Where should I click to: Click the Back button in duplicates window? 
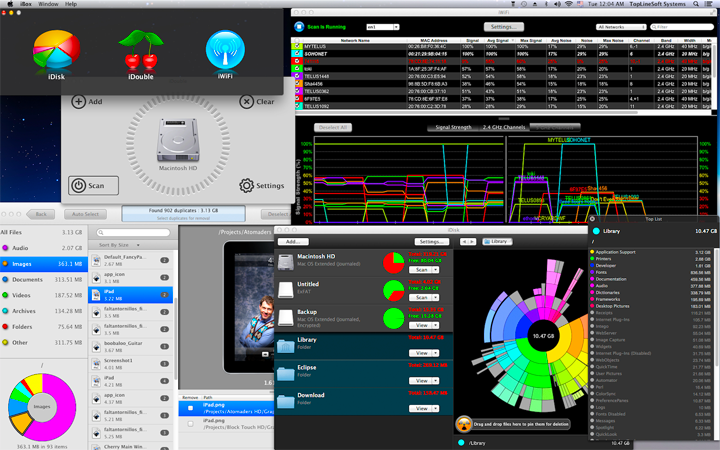[x=40, y=214]
